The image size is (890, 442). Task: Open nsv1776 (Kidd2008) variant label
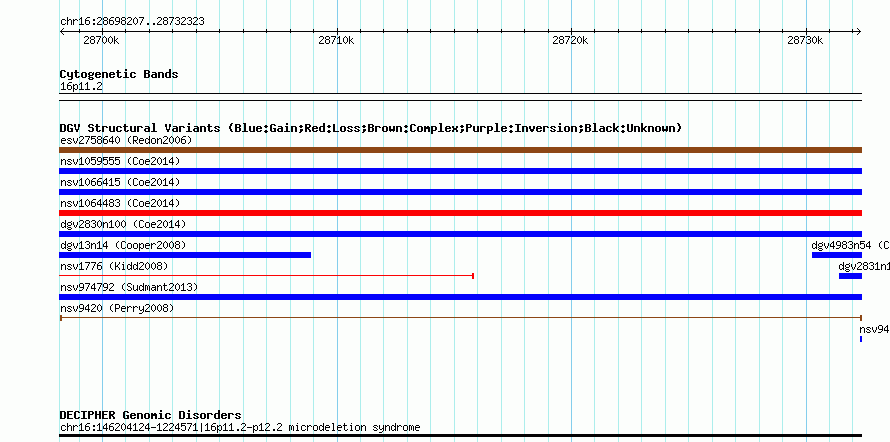tap(114, 266)
